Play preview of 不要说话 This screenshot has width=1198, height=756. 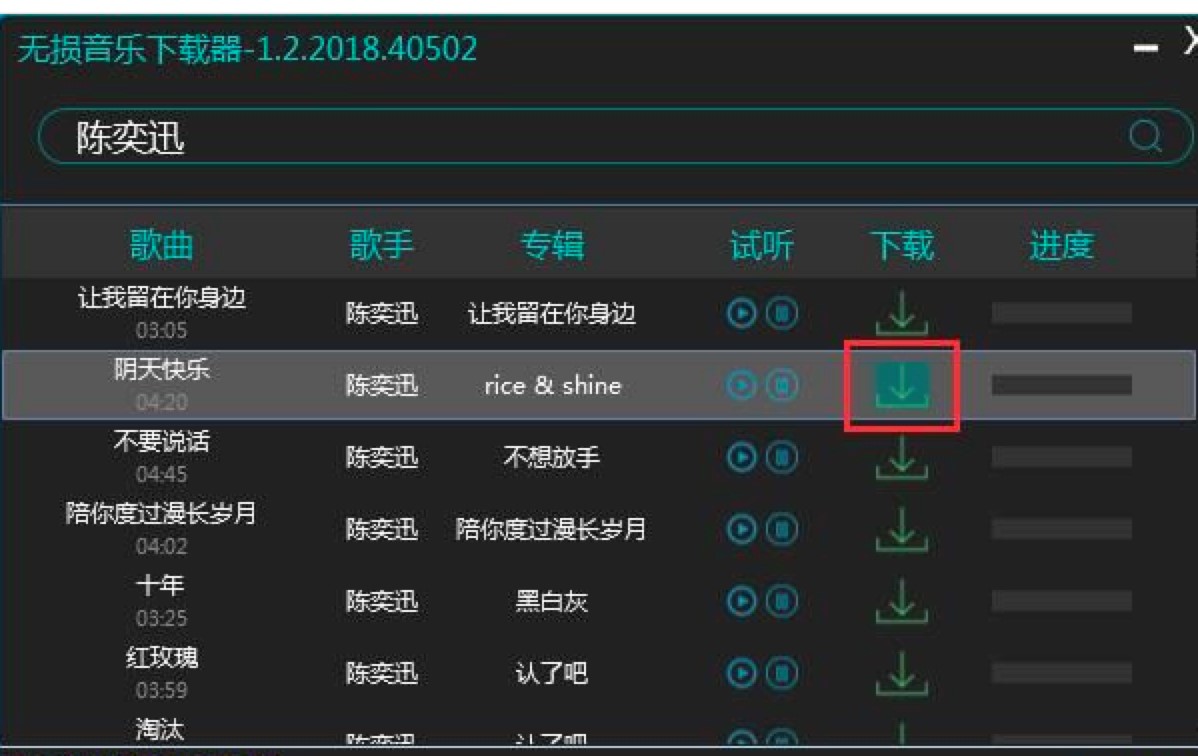point(741,457)
